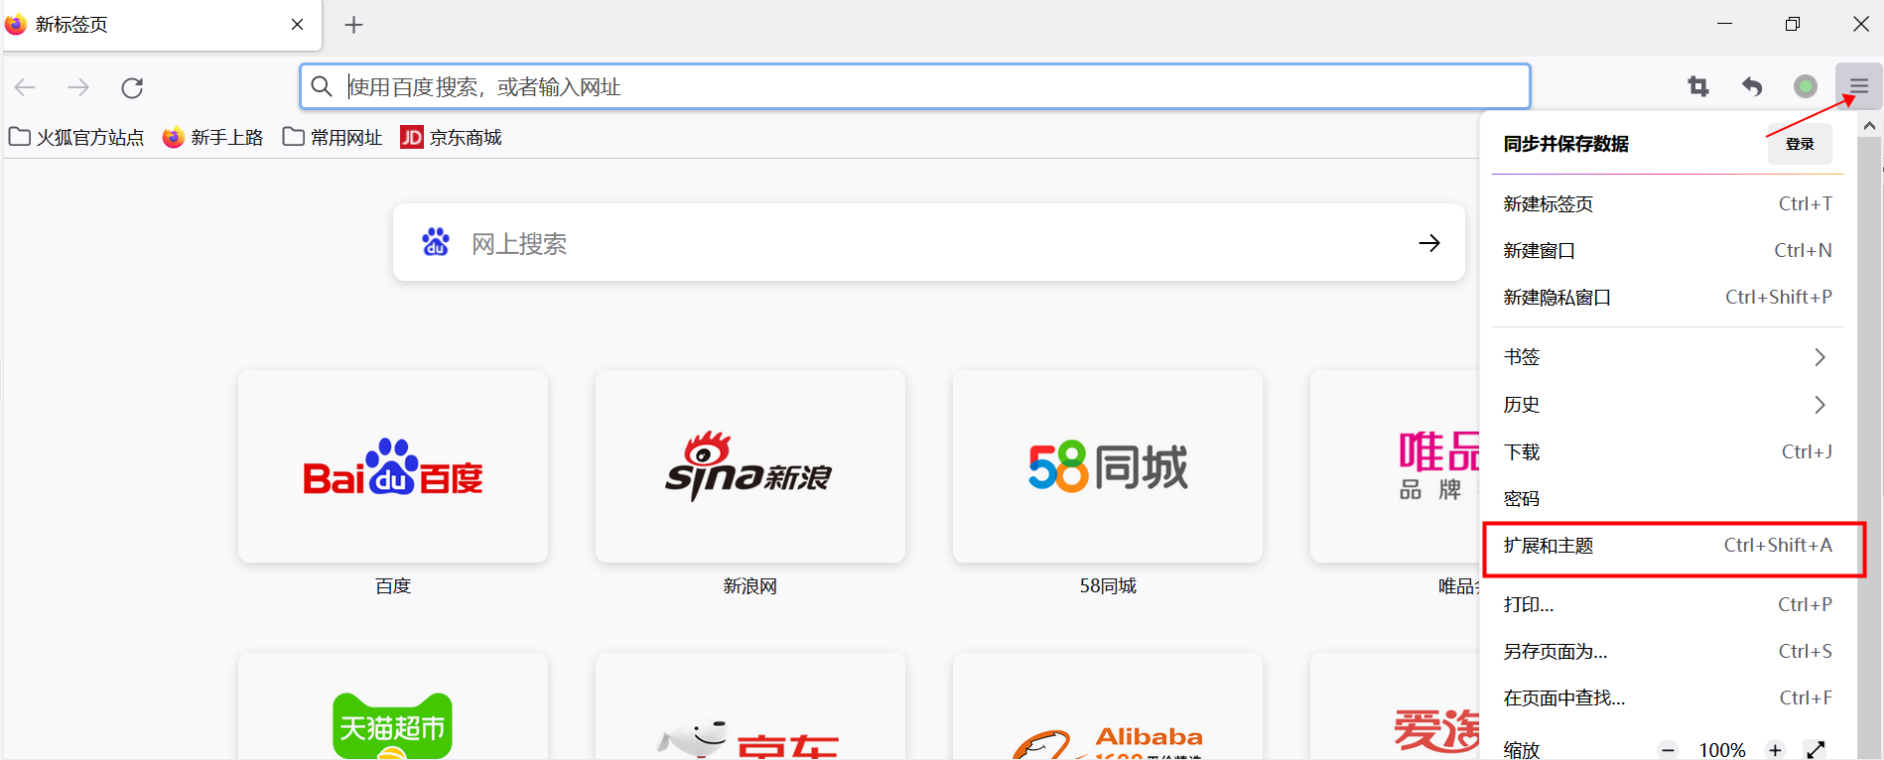Viewport: 1884px width, 760px height.
Task: Open a new tab with plus button
Action: 354,24
